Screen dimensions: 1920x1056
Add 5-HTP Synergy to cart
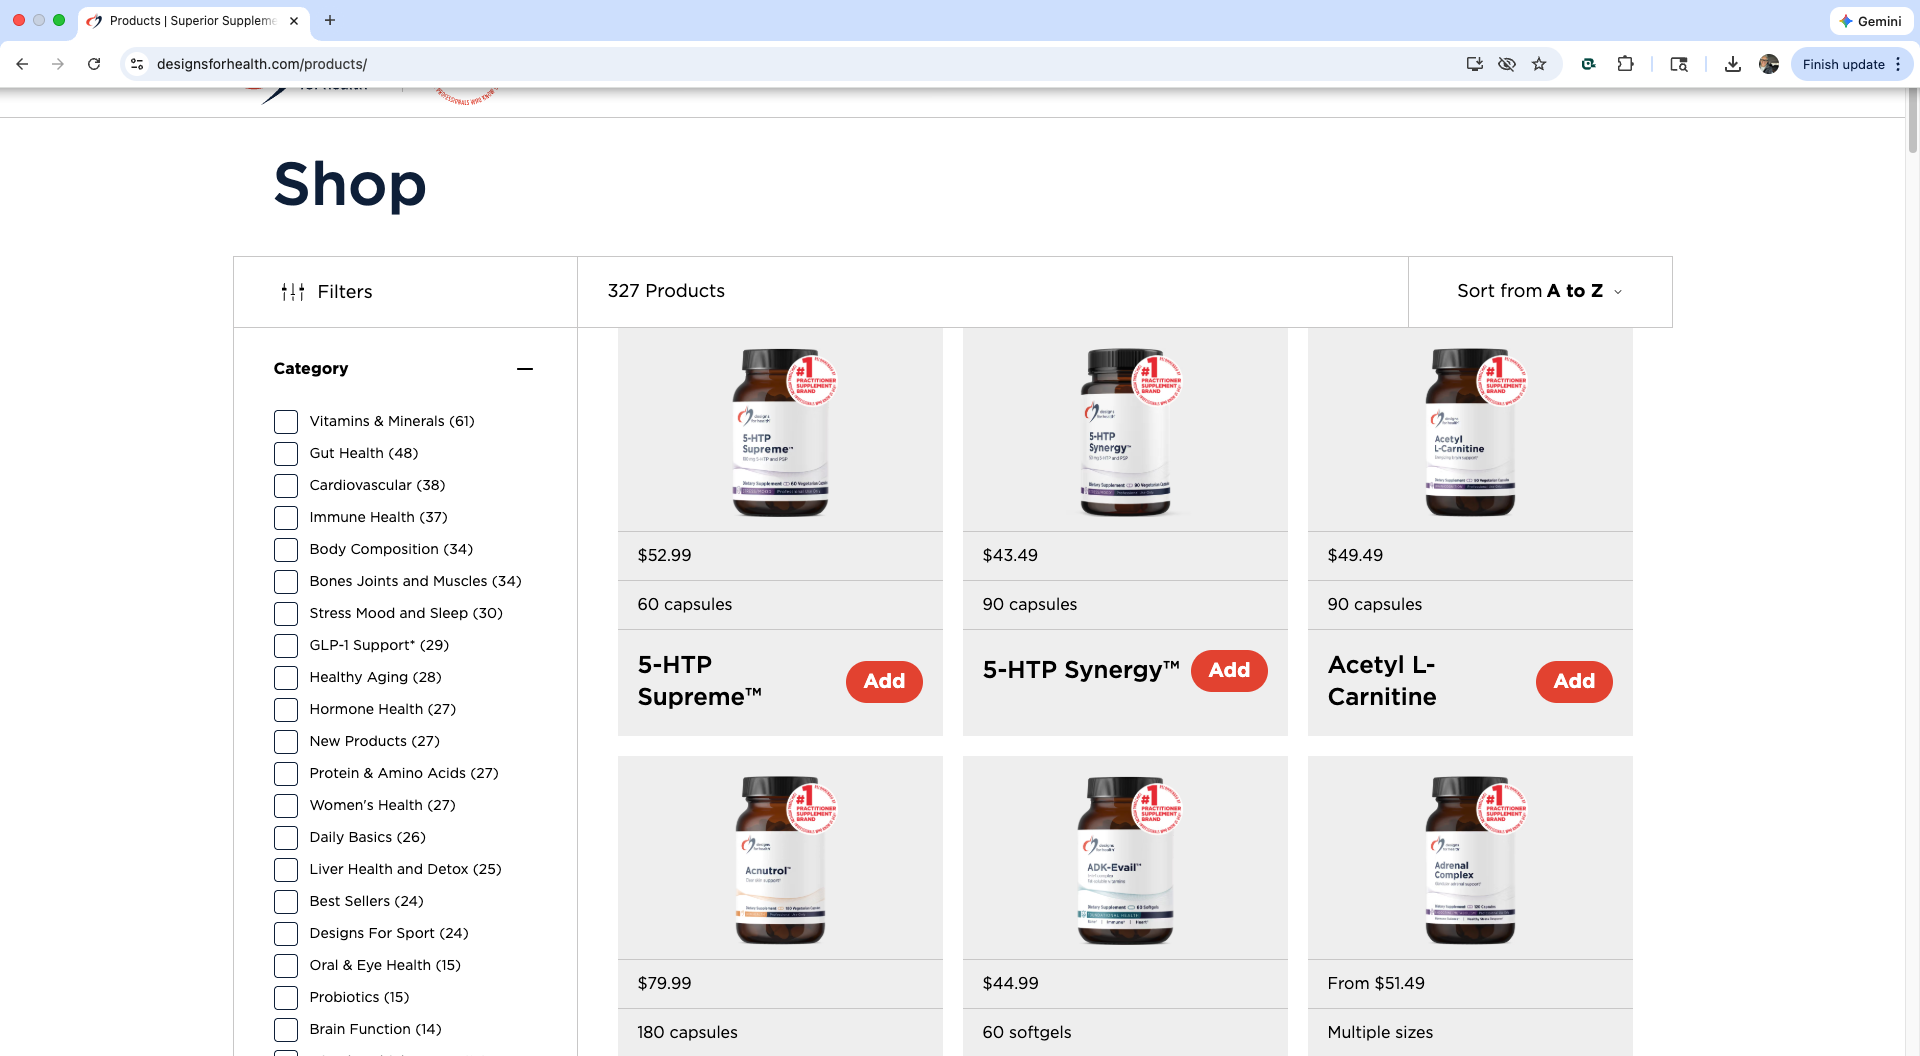(x=1229, y=671)
